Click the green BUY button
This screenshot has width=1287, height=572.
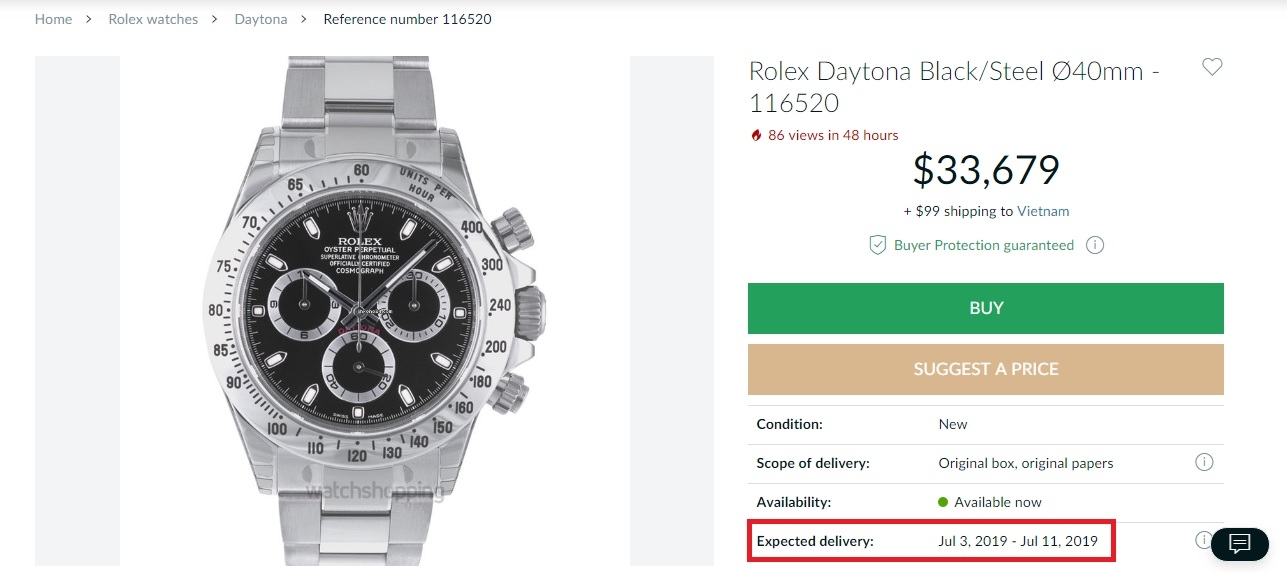pyautogui.click(x=985, y=308)
